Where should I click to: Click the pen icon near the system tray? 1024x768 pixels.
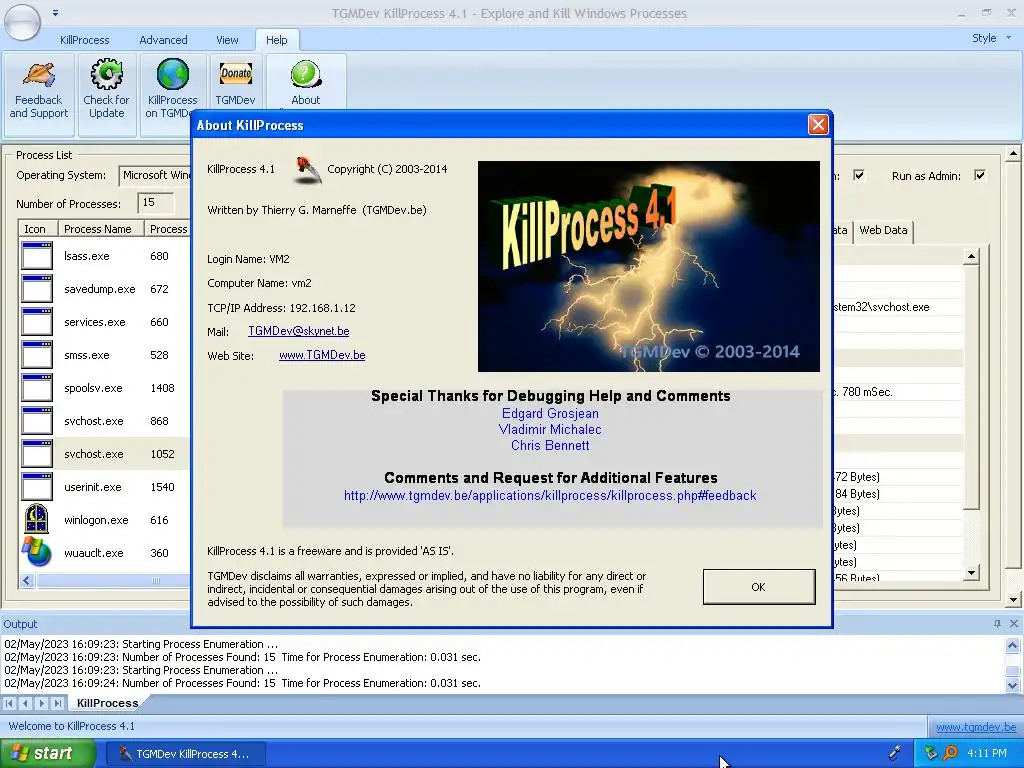coord(895,753)
